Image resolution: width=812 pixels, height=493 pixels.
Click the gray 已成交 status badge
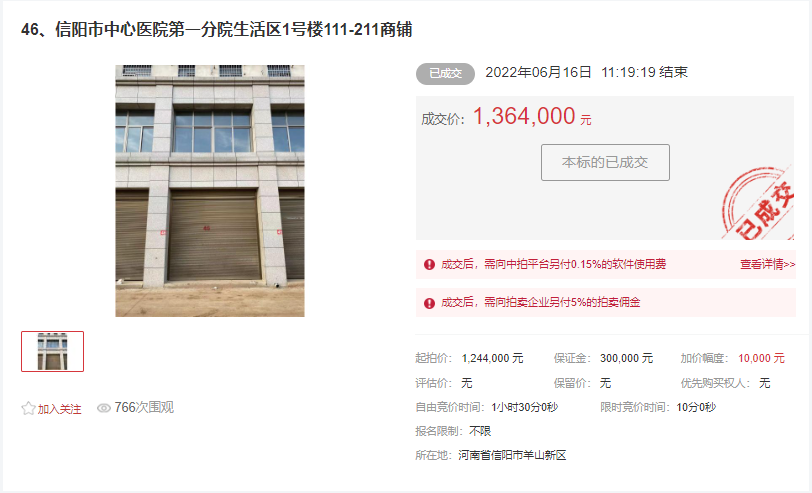tap(445, 74)
